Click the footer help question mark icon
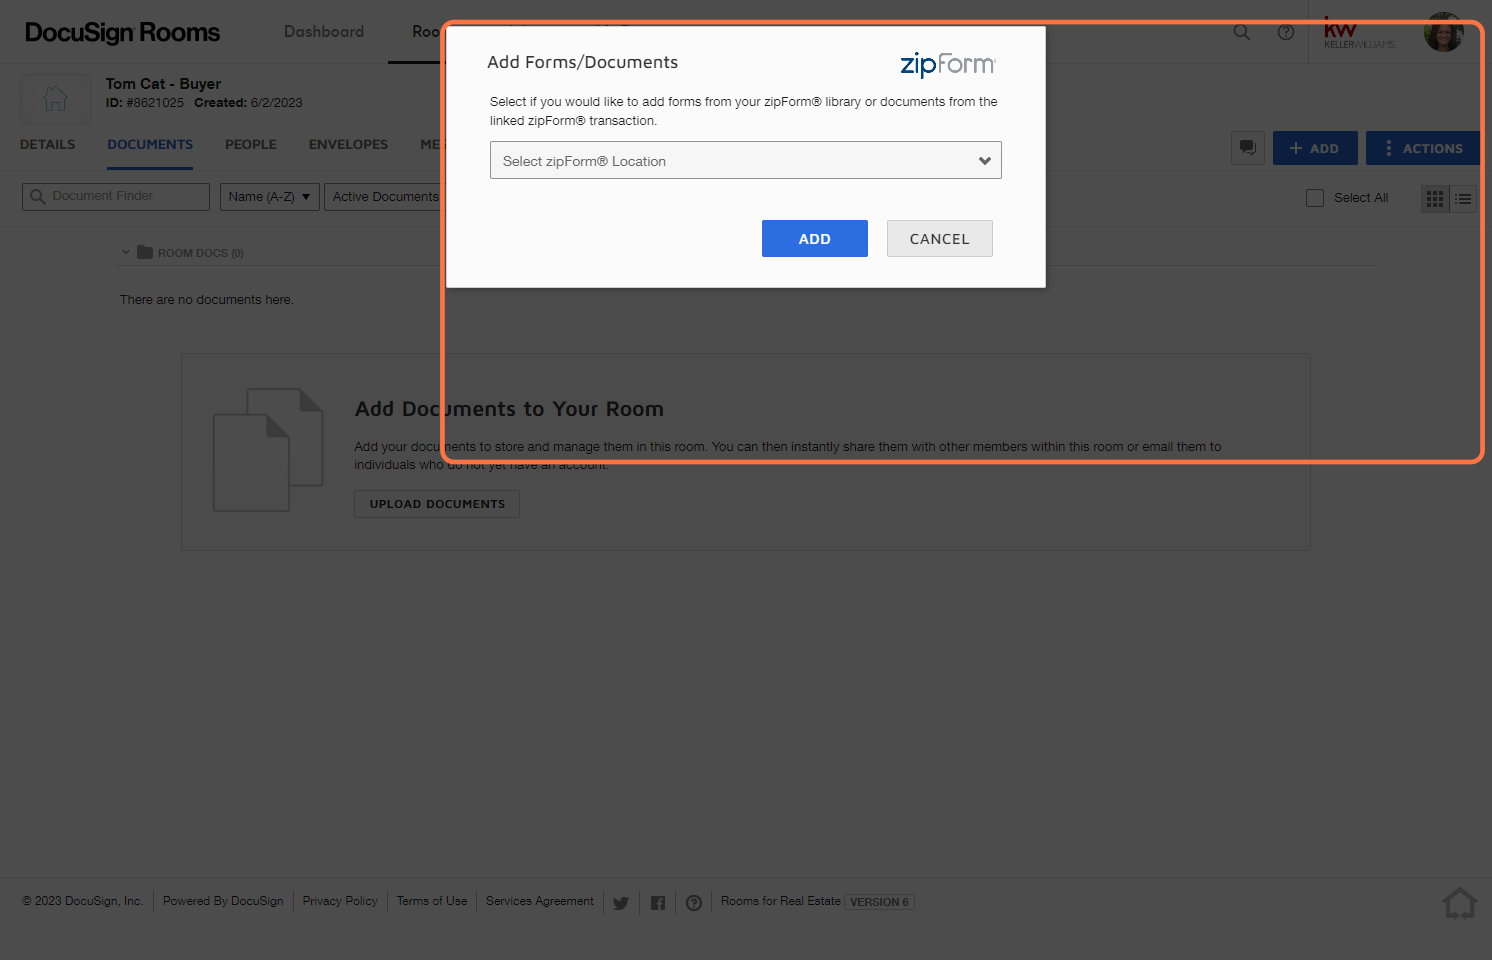Viewport: 1492px width, 960px height. [694, 903]
